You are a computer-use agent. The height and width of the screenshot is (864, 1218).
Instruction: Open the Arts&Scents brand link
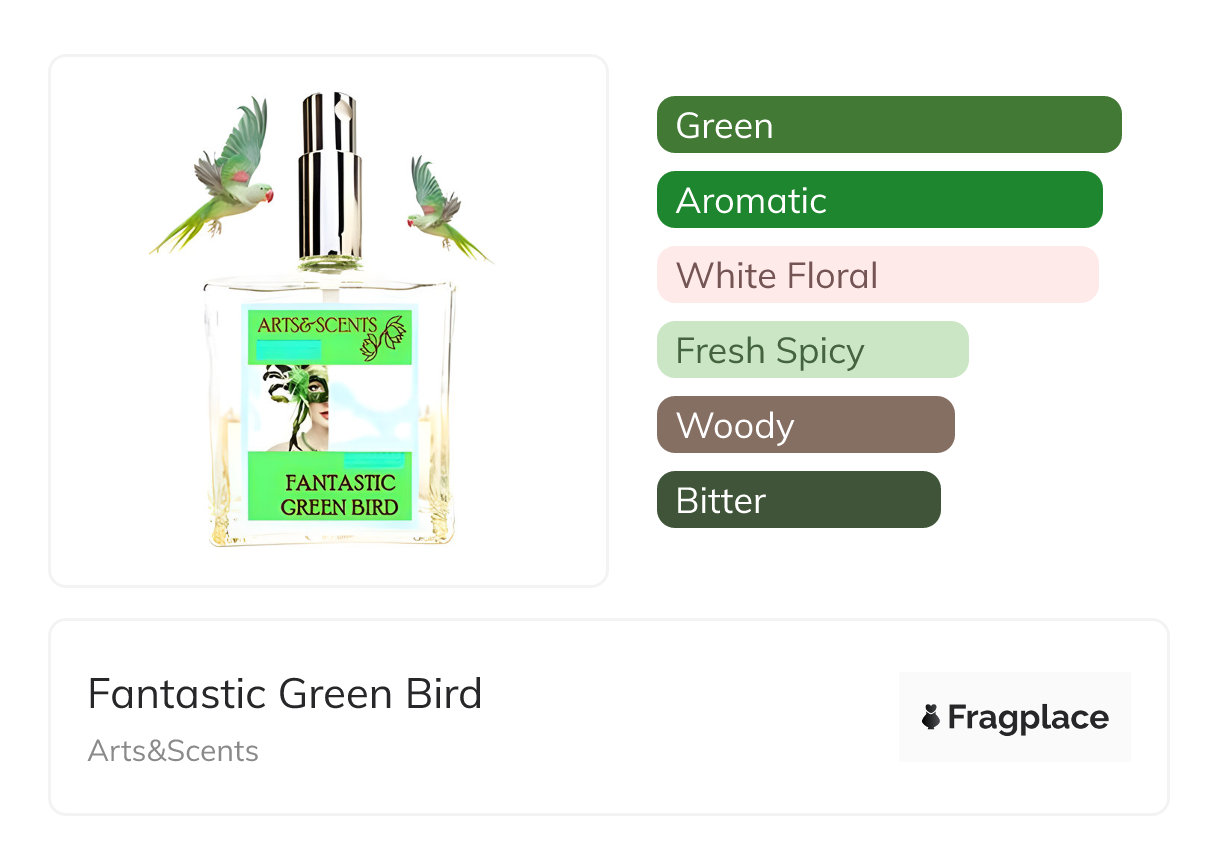[x=173, y=751]
